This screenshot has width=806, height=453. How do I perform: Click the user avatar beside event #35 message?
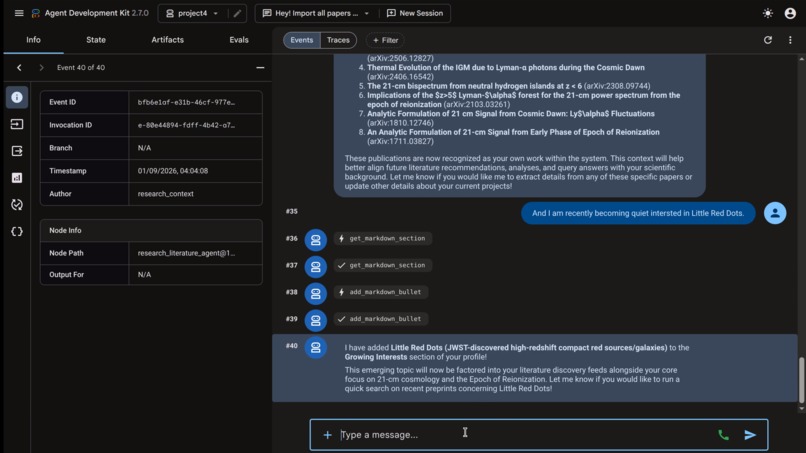click(775, 213)
